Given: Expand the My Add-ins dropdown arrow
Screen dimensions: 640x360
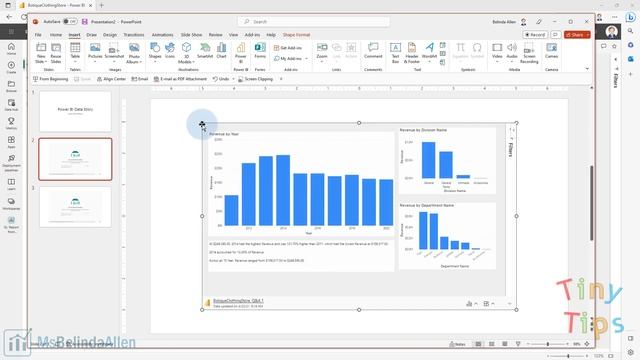Looking at the screenshot, I should pyautogui.click(x=307, y=59).
